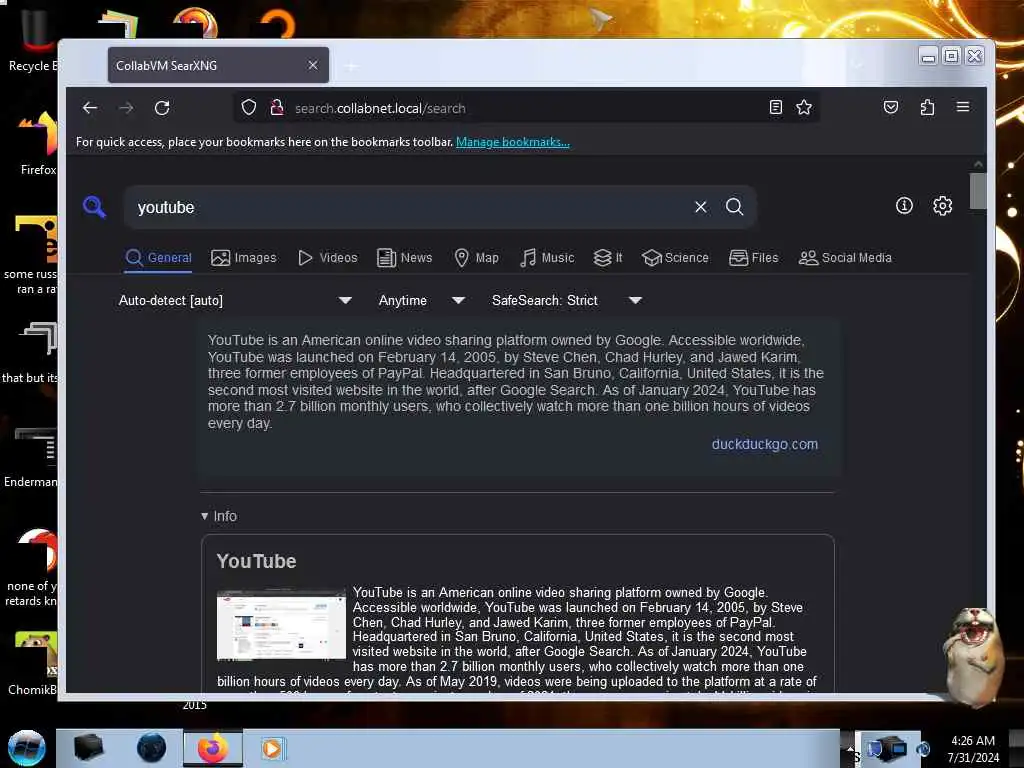1024x768 pixels.
Task: Open a new browser tab
Action: (351, 66)
